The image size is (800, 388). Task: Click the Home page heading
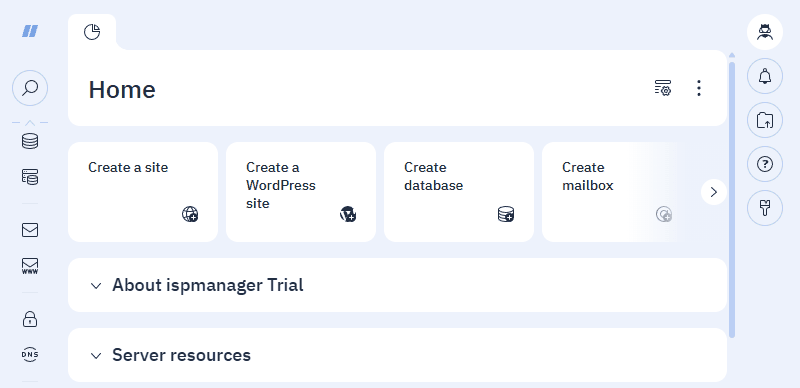click(x=122, y=89)
